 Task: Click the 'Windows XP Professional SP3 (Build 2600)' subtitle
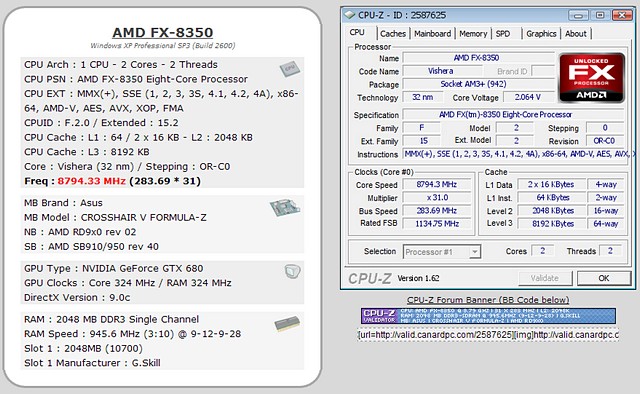click(162, 46)
